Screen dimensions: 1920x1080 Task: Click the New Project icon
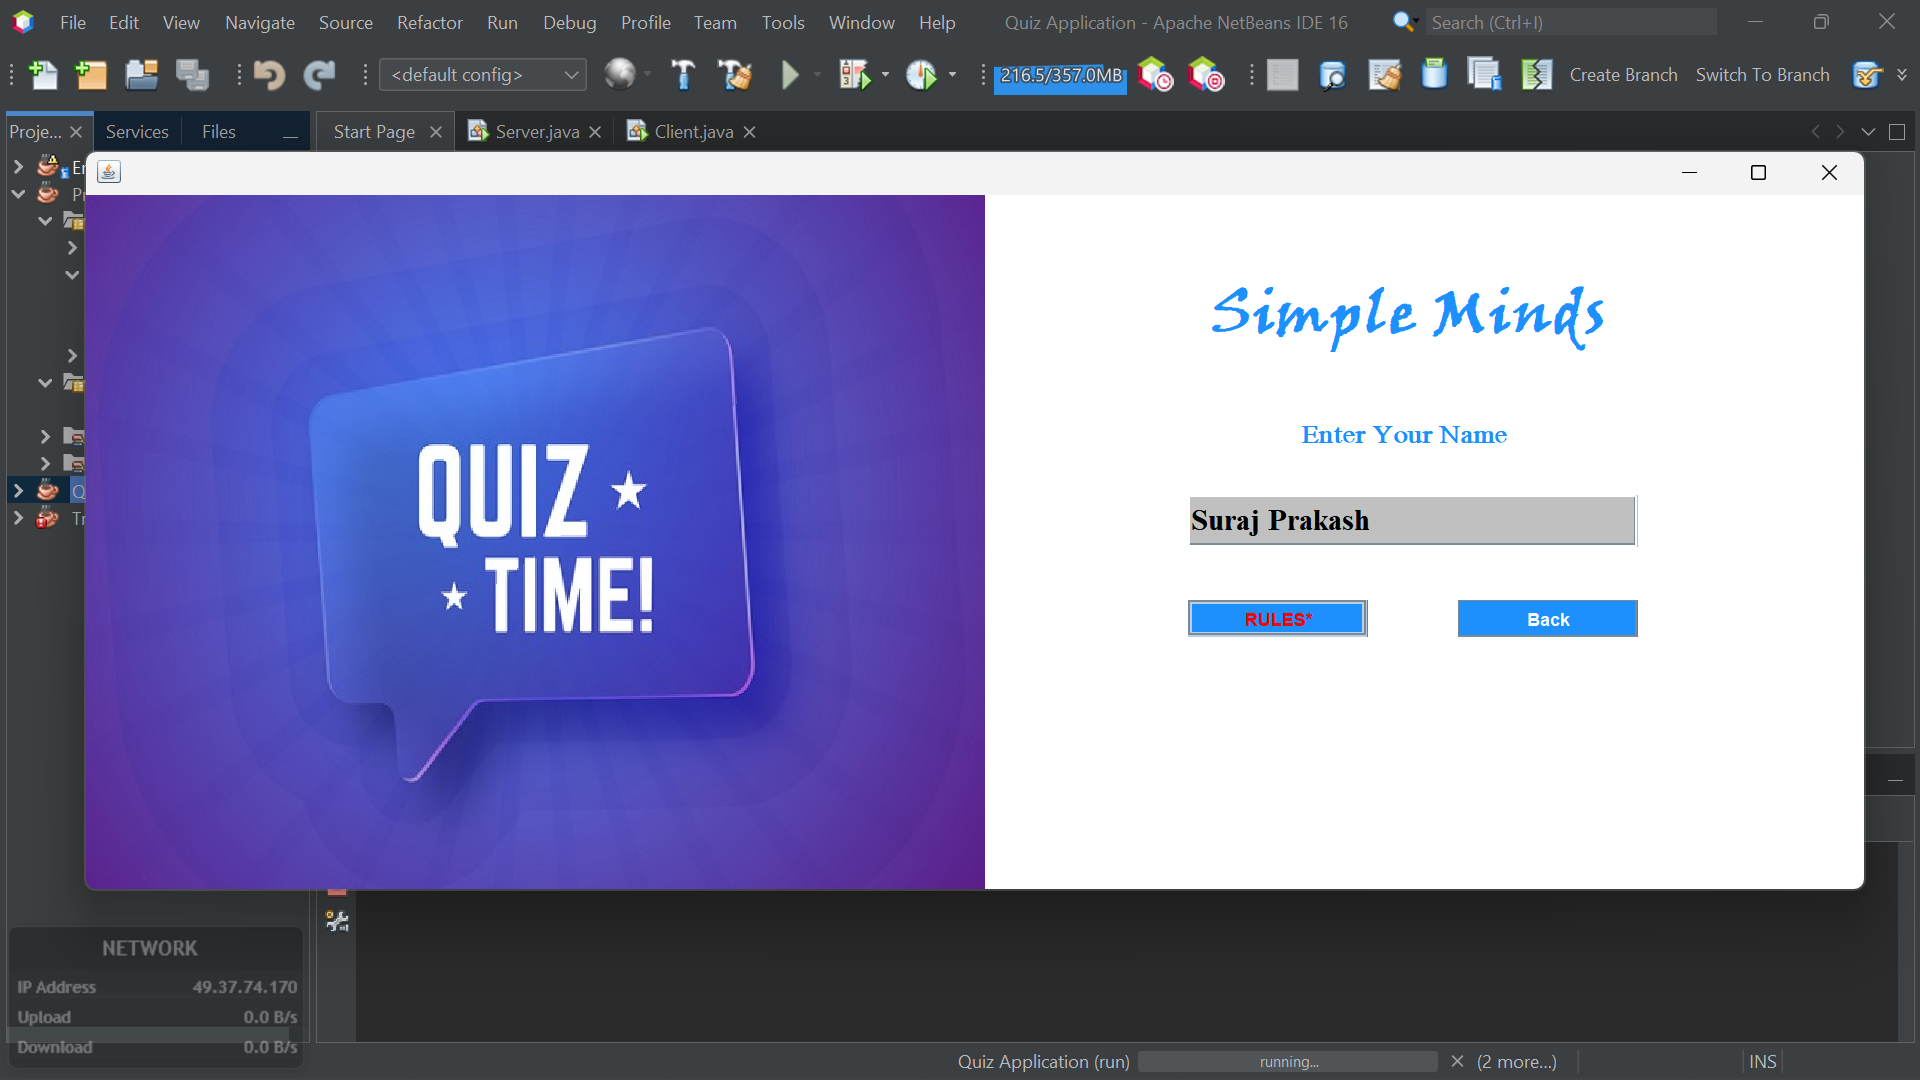[91, 74]
